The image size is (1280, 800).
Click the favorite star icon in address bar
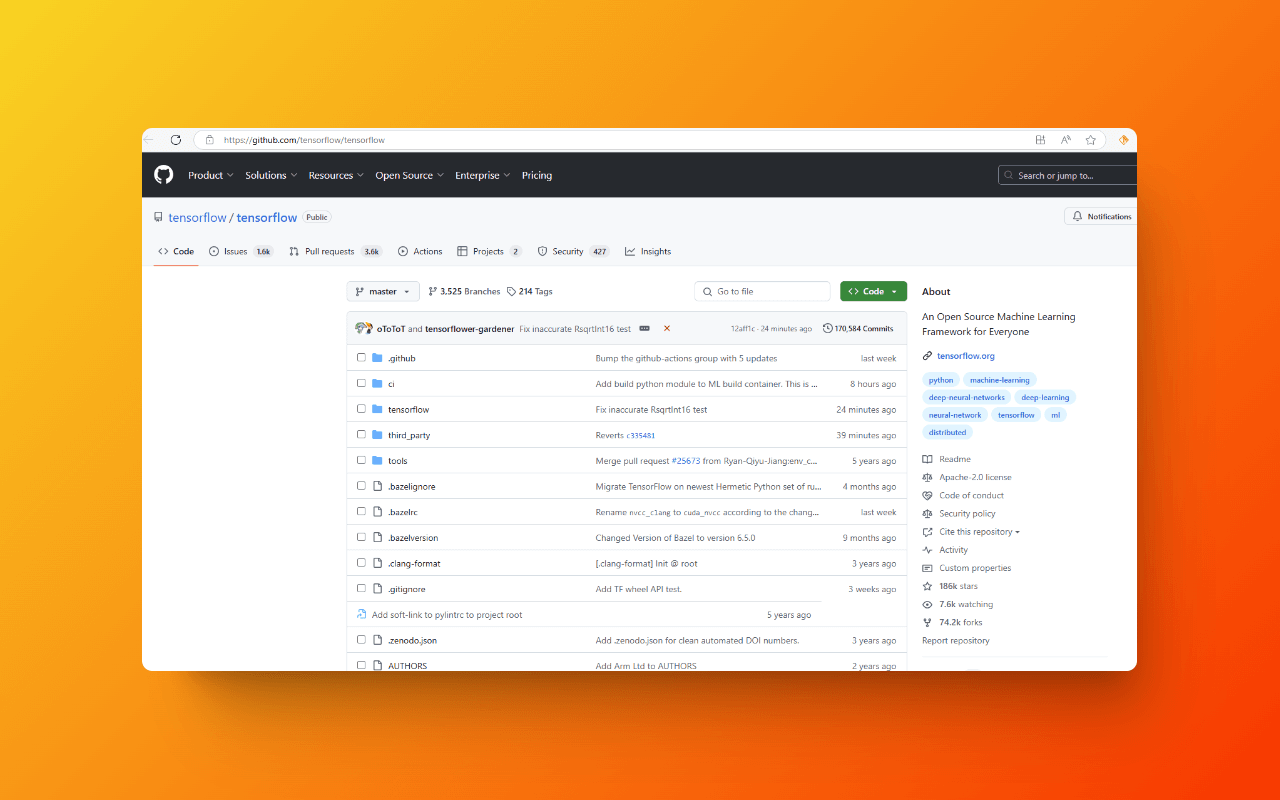click(1091, 140)
